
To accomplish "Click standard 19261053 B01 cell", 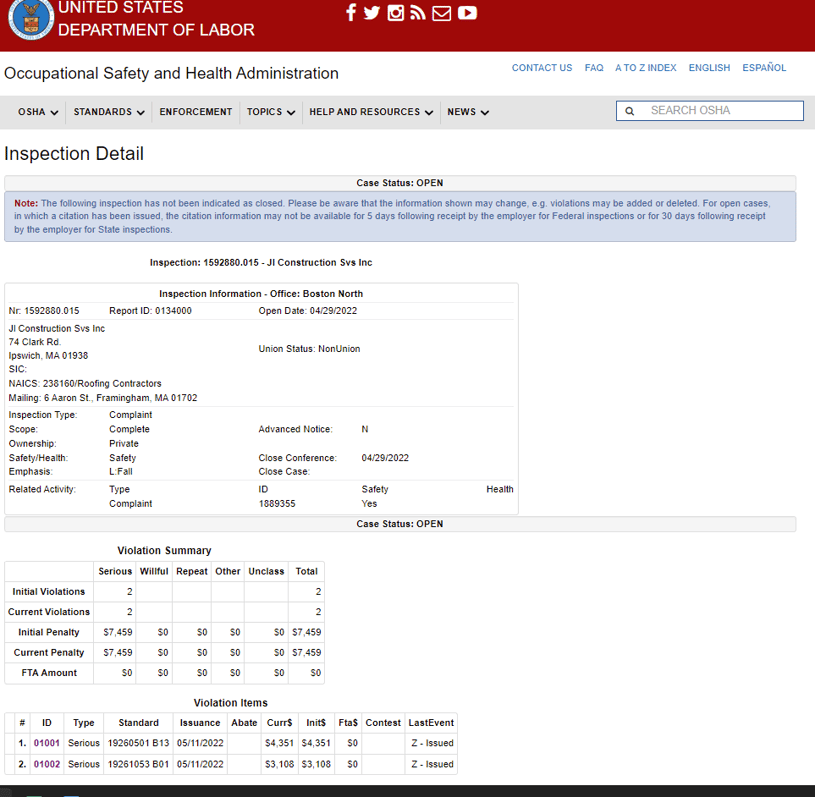I will click(x=138, y=764).
